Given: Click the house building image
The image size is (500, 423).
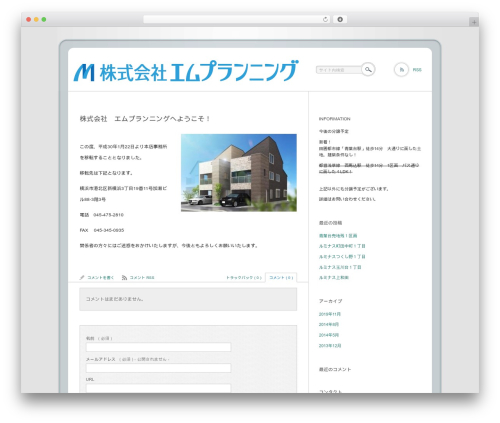Looking at the screenshot, I should (x=239, y=173).
